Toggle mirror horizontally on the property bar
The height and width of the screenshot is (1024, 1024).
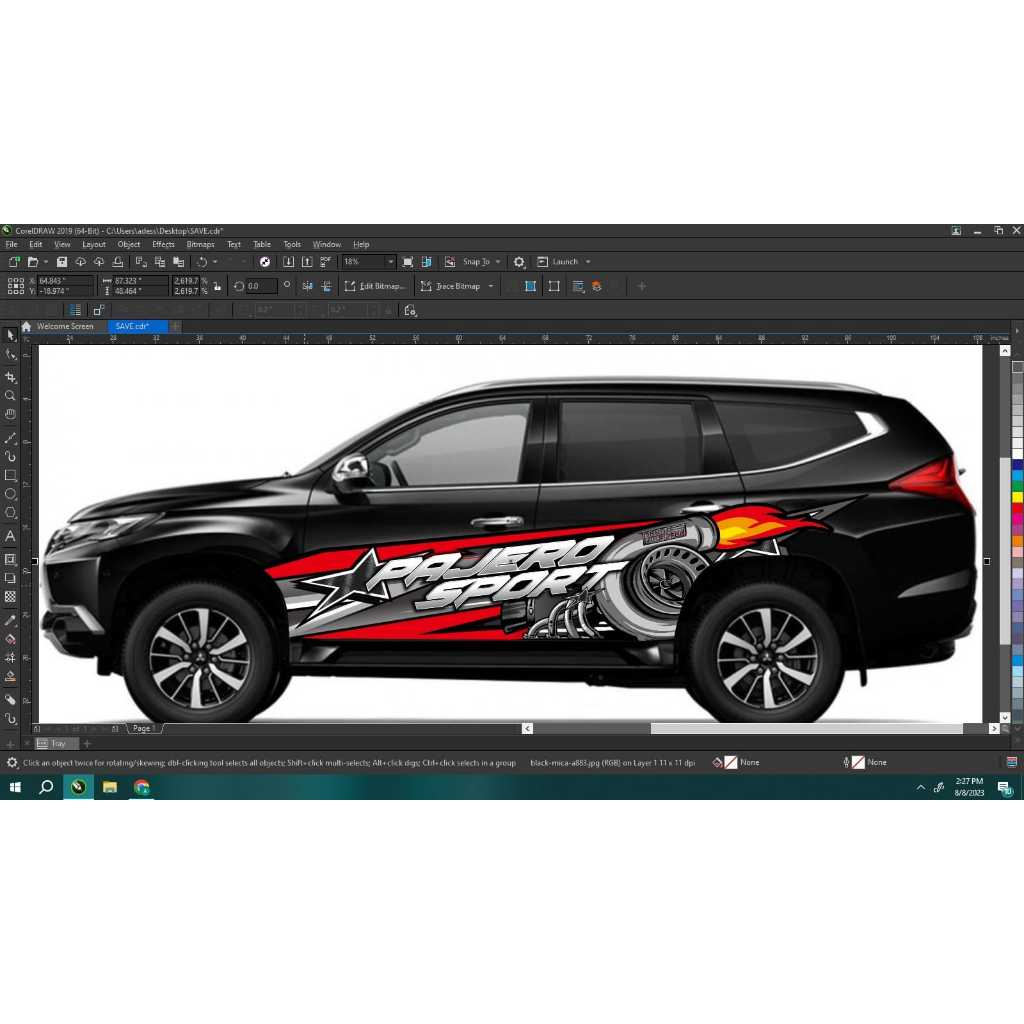308,286
